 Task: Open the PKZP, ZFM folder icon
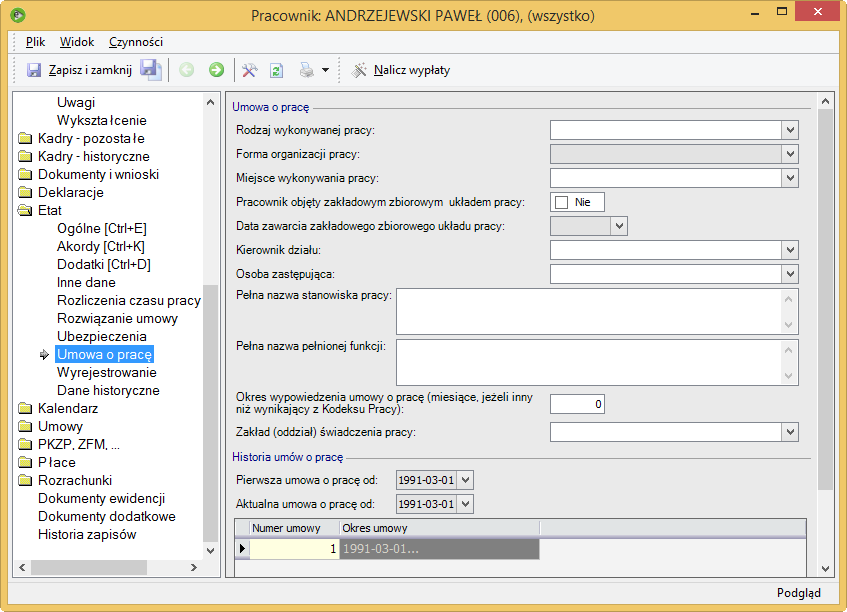[25, 445]
